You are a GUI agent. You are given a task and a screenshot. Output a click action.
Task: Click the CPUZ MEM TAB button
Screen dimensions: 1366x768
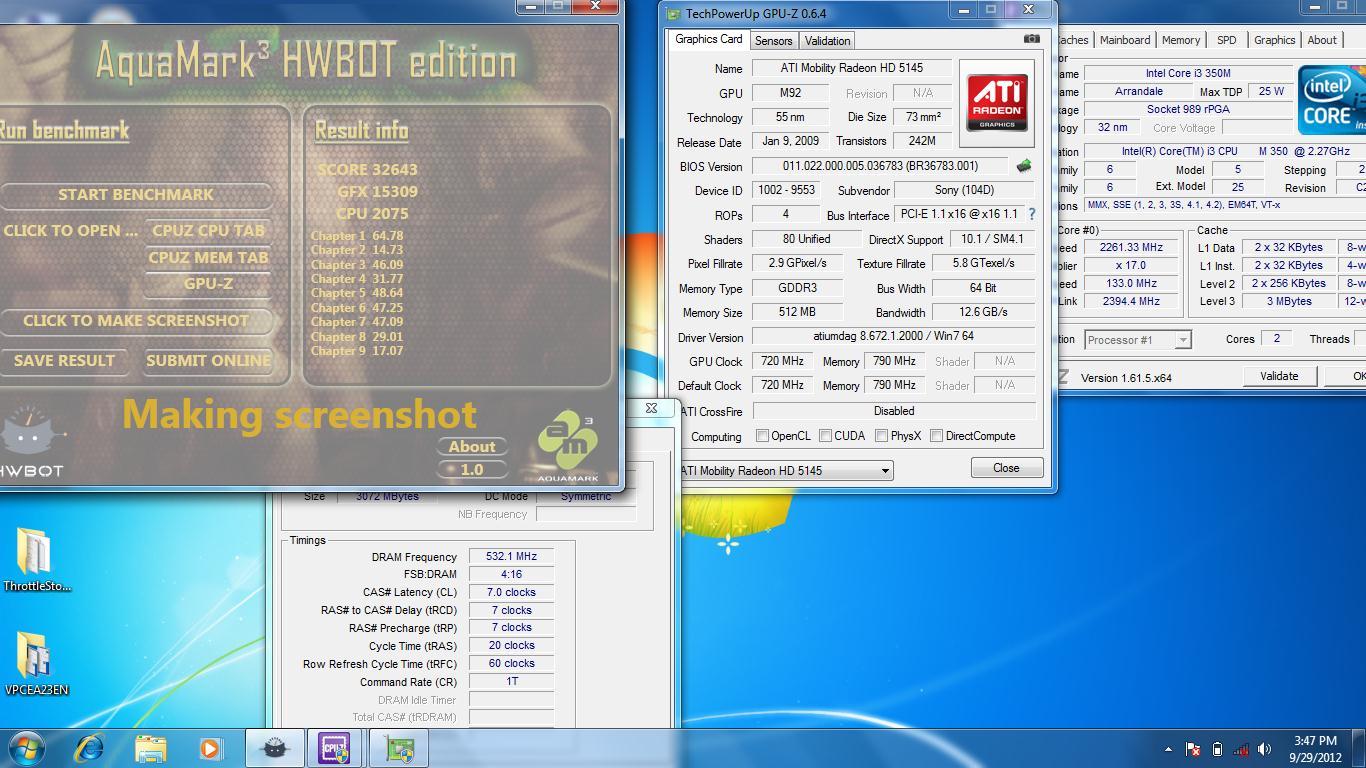coord(208,257)
